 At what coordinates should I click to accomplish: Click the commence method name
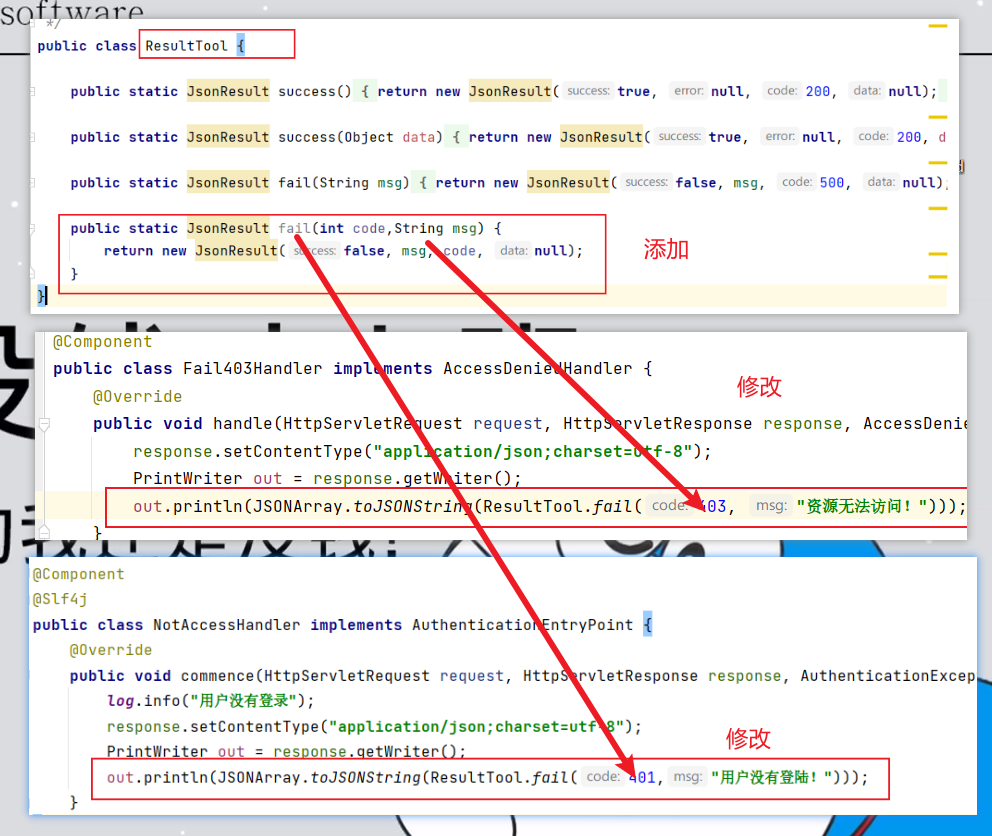pyautogui.click(x=217, y=676)
